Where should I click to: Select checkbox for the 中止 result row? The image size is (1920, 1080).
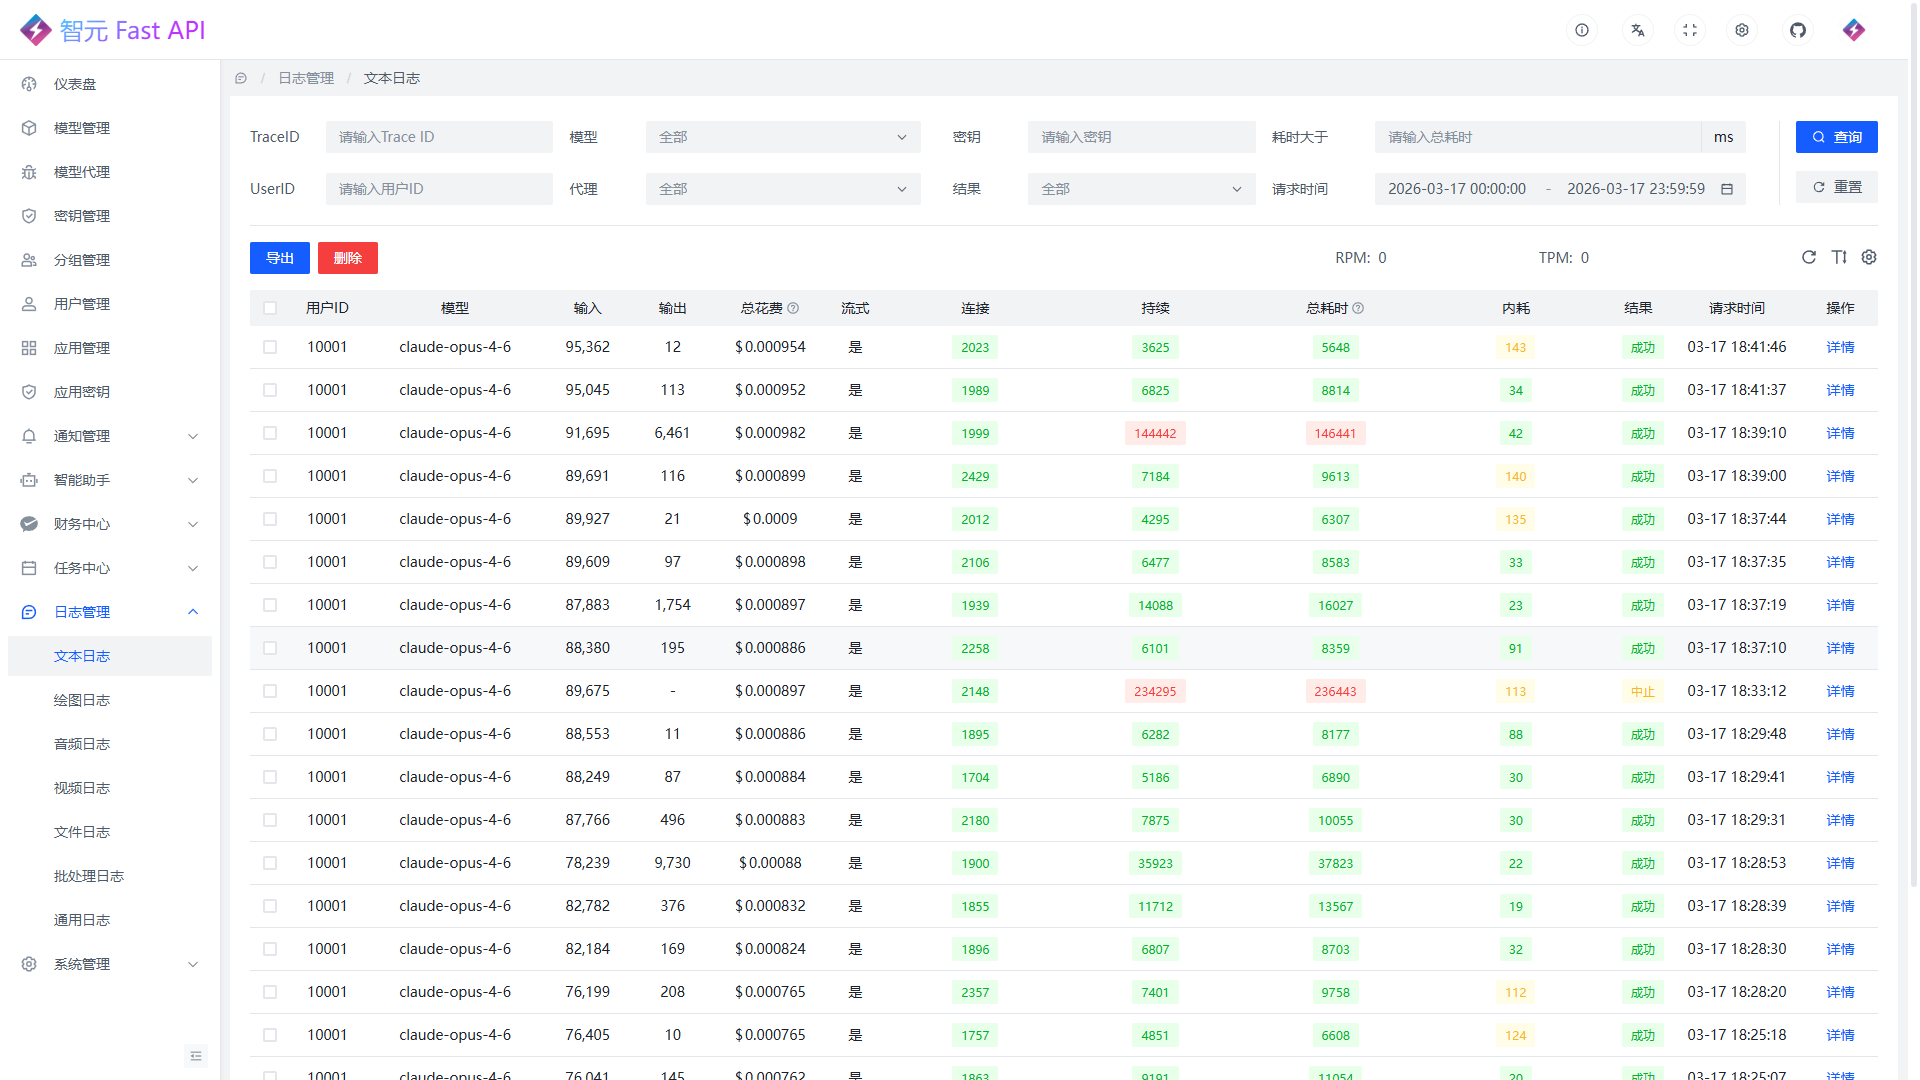[x=270, y=691]
